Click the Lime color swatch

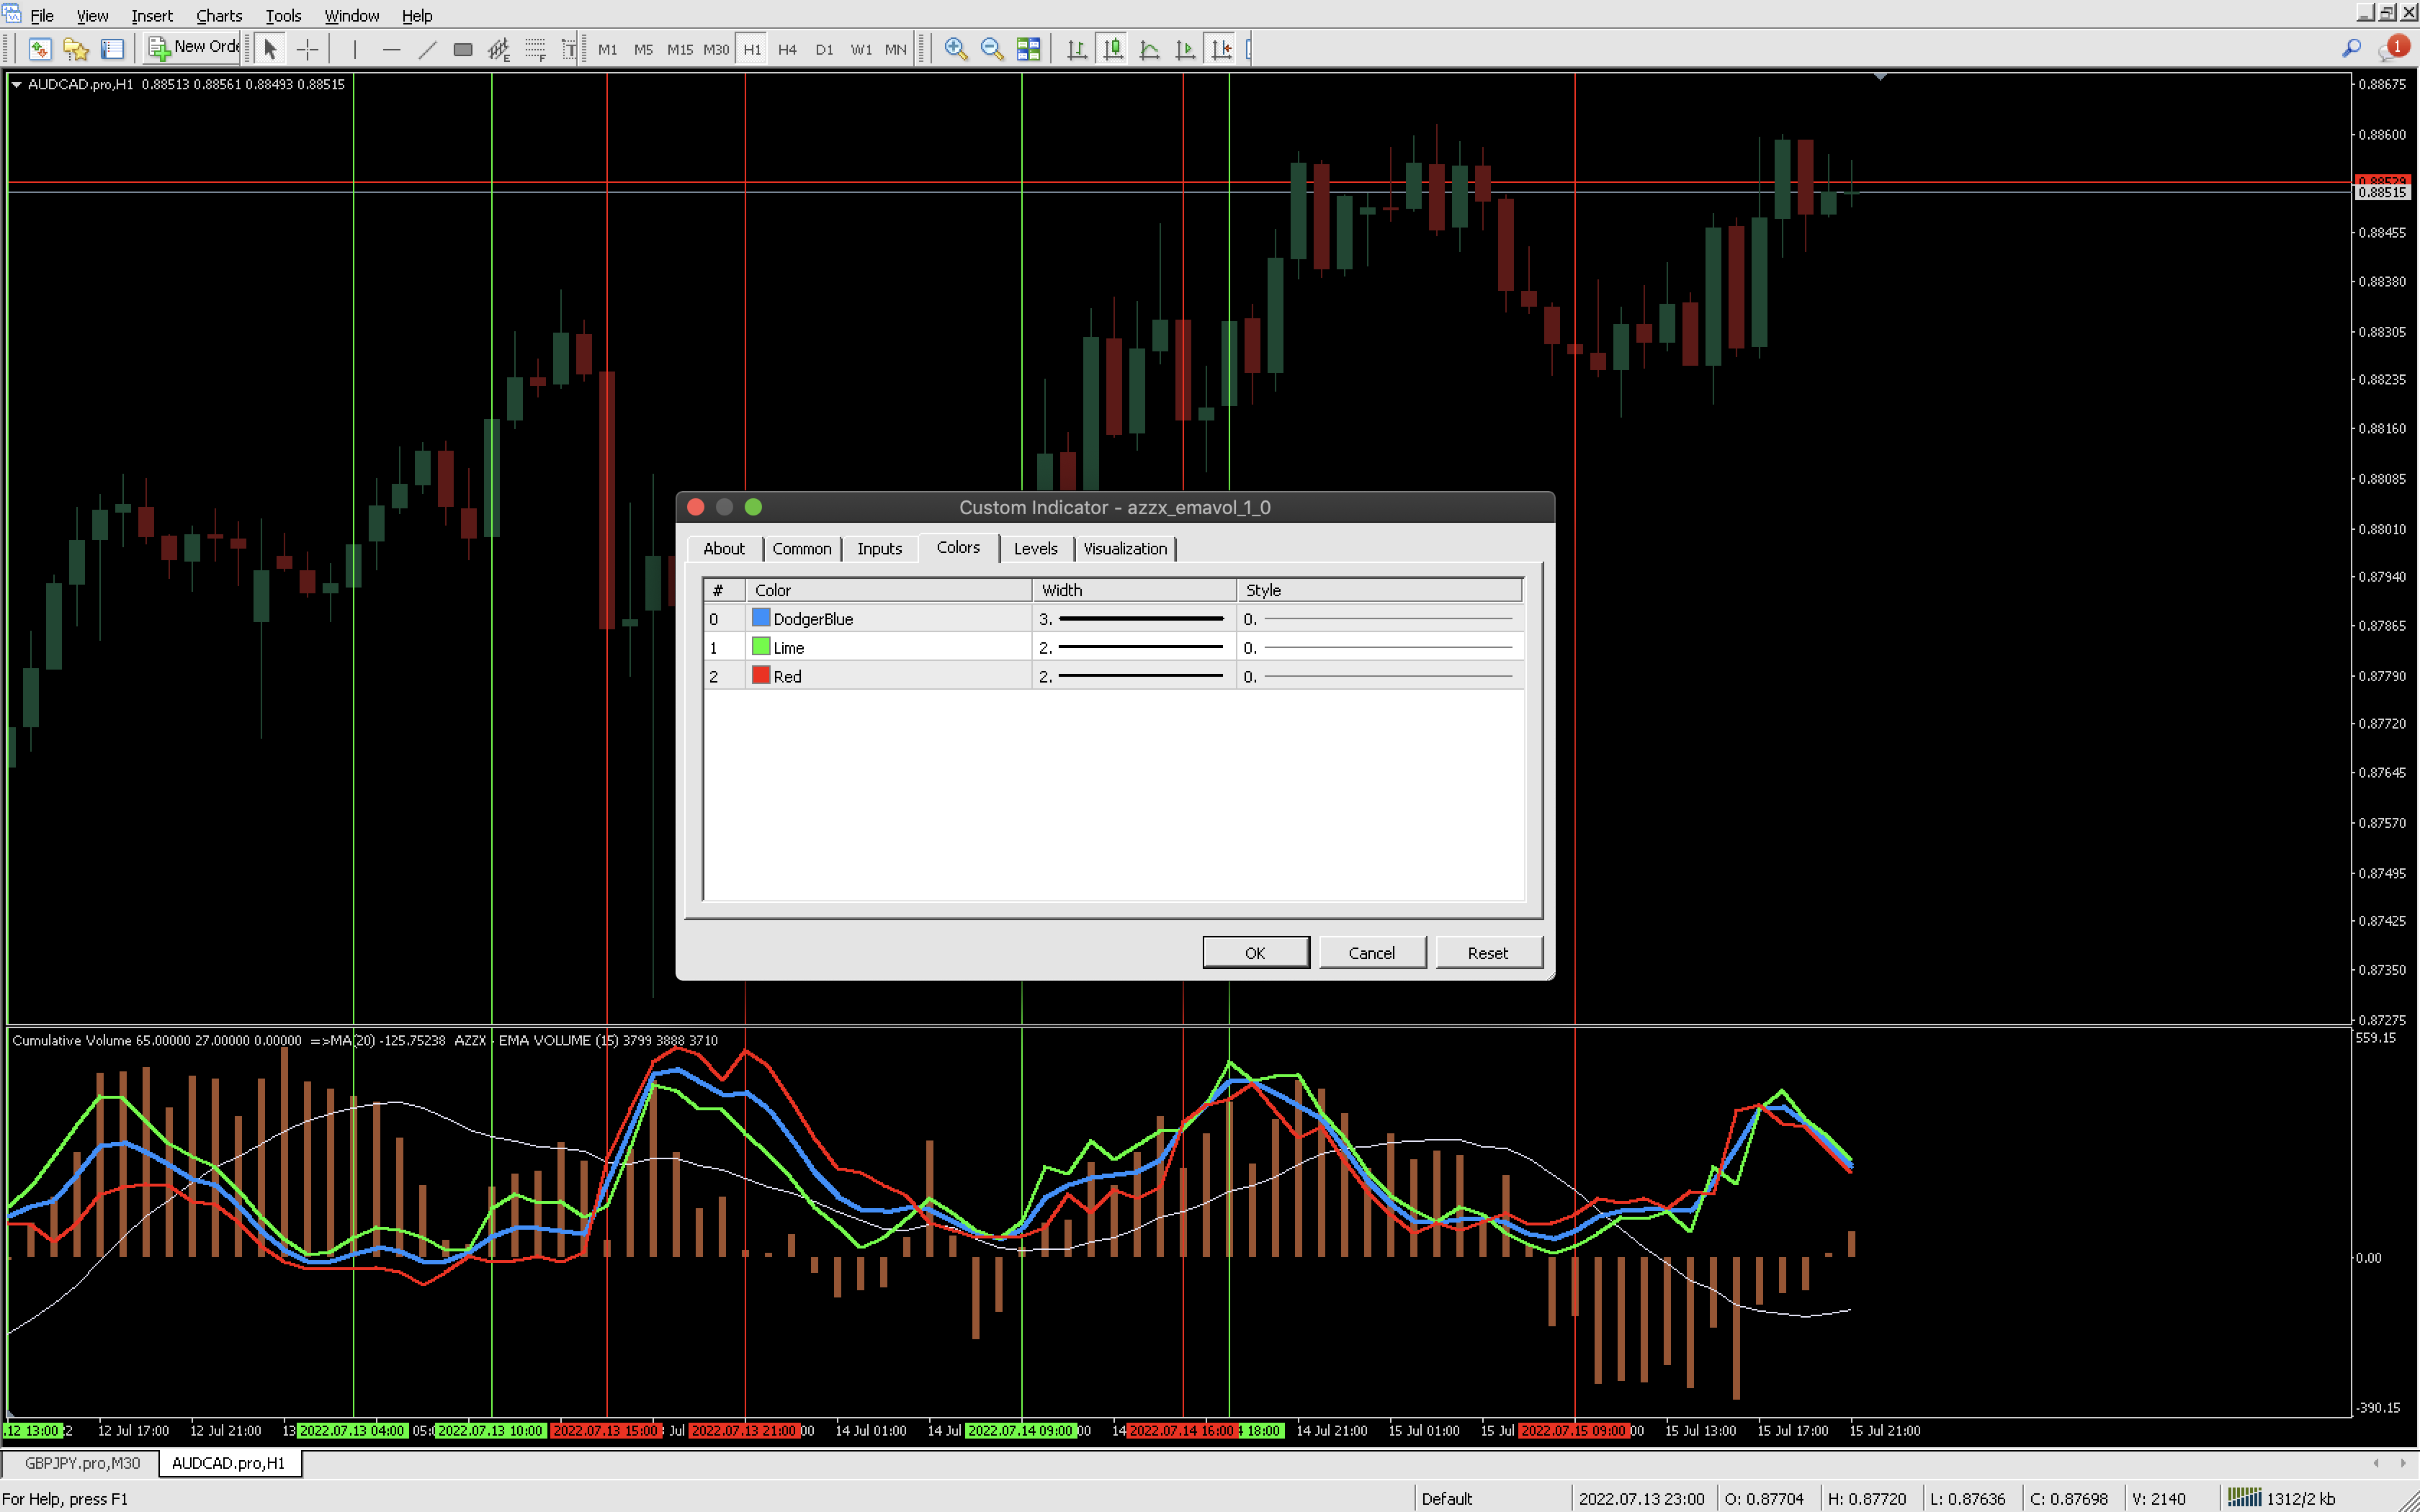tap(761, 647)
